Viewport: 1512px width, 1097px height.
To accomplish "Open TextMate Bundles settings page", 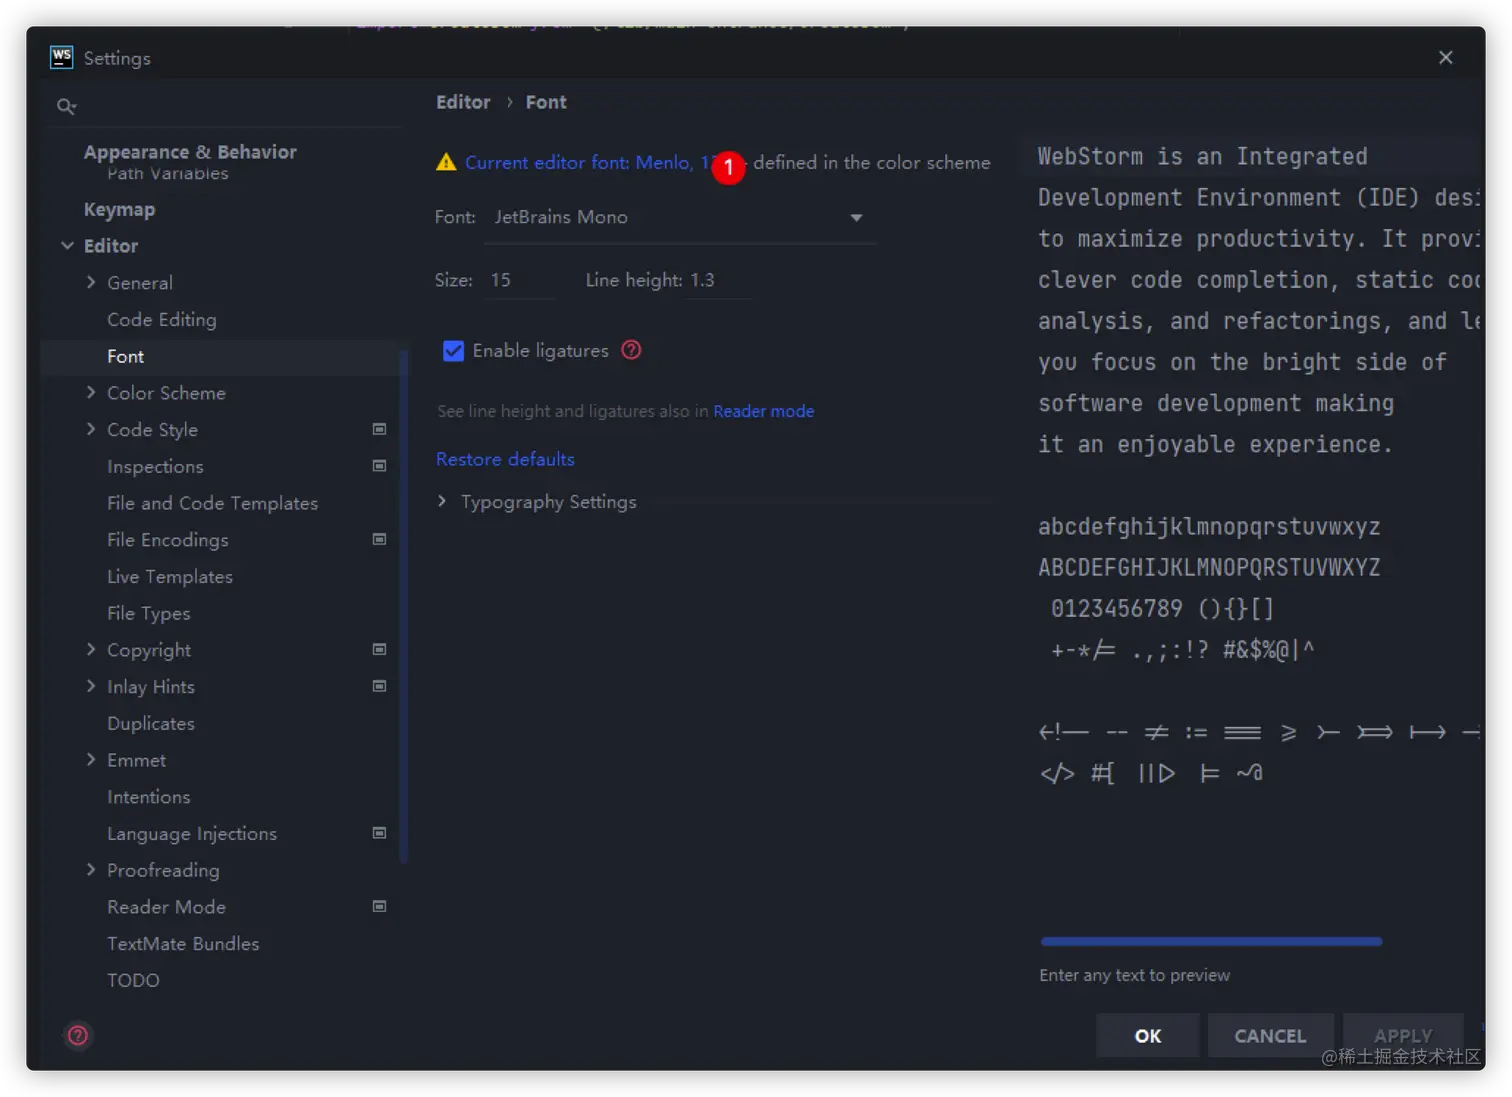I will click(183, 944).
